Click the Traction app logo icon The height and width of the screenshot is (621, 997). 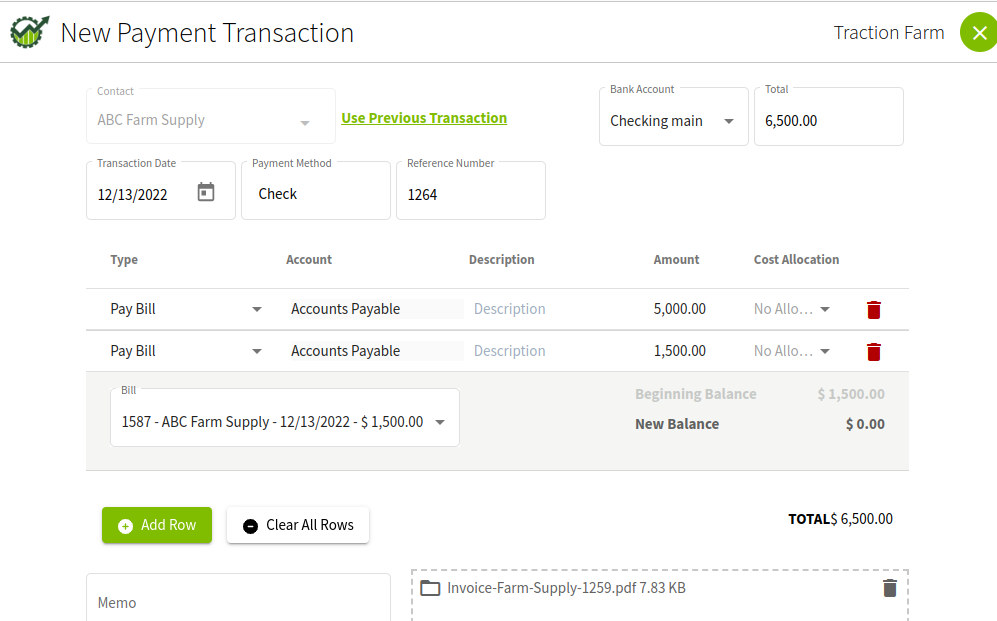[x=29, y=32]
